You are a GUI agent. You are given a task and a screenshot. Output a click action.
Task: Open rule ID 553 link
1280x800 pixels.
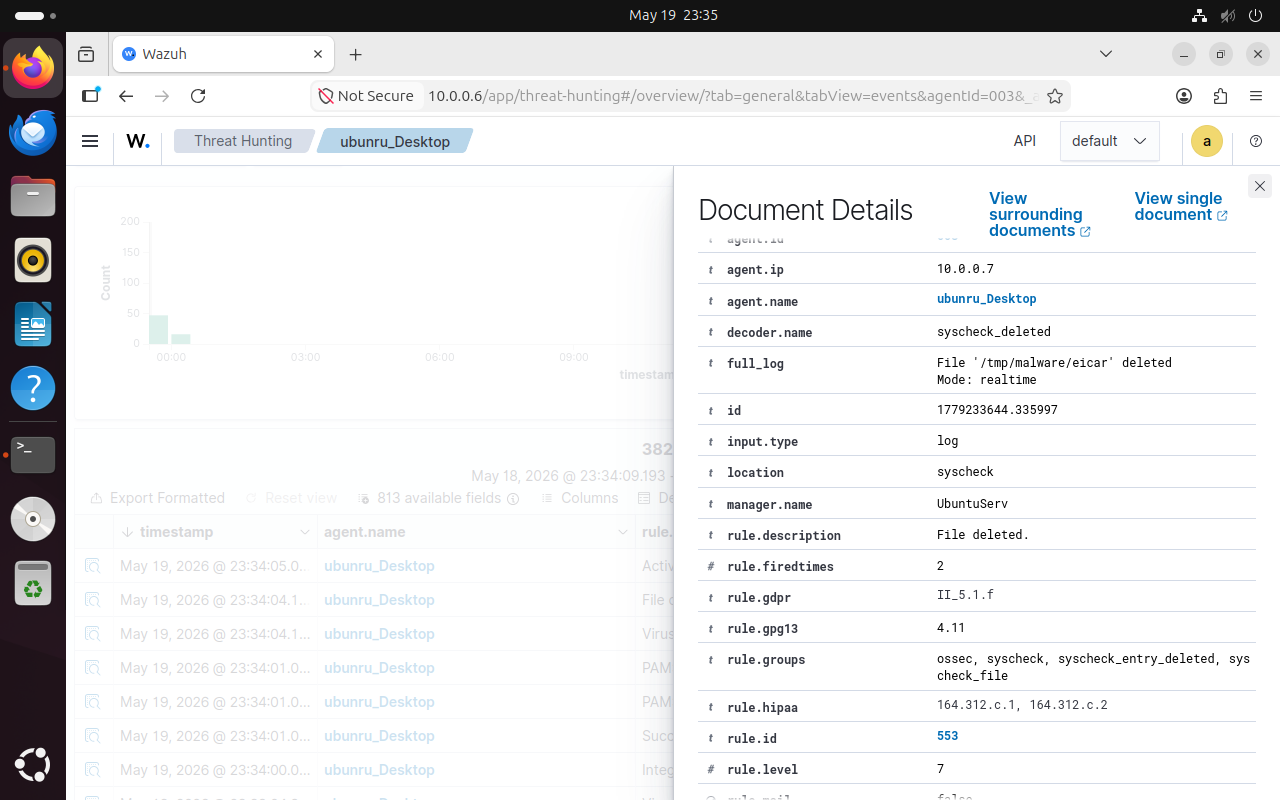(x=947, y=736)
